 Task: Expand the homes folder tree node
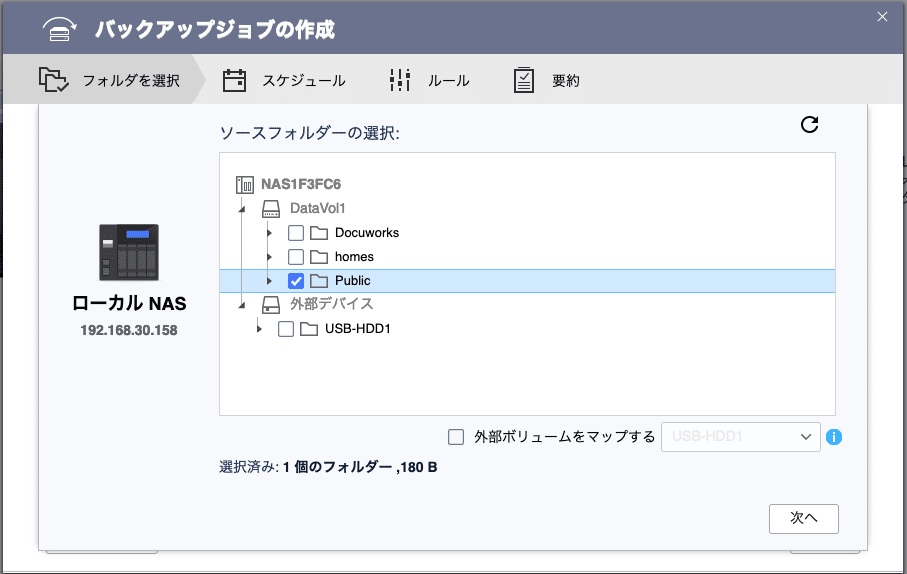(x=269, y=257)
